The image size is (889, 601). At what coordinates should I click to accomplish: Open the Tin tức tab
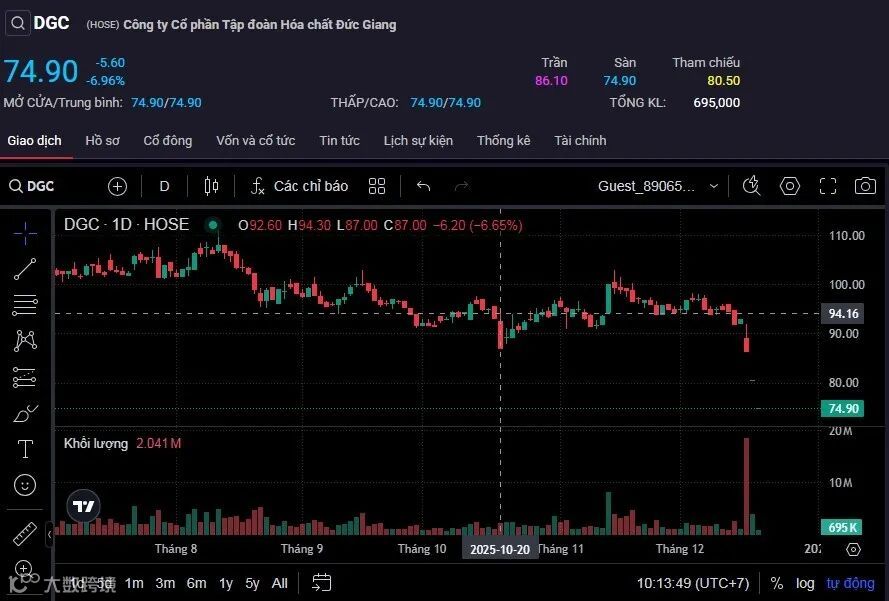click(339, 141)
